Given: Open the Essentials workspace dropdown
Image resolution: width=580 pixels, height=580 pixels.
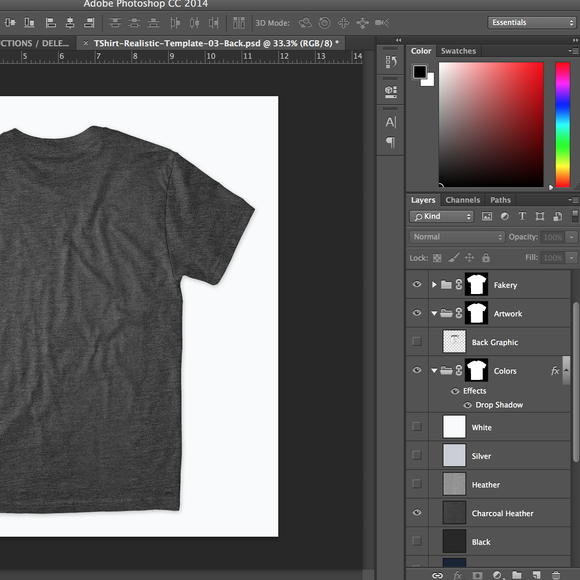Looking at the screenshot, I should click(x=532, y=23).
